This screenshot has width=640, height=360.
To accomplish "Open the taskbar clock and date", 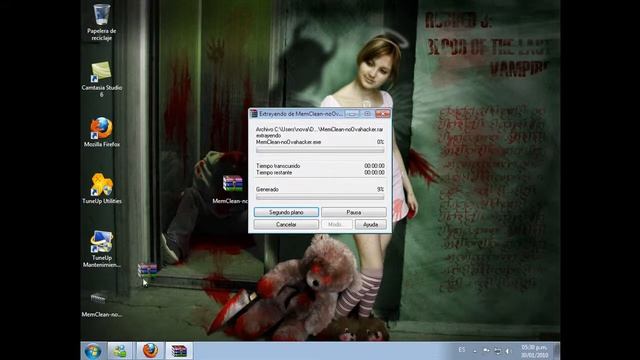I will [534, 351].
